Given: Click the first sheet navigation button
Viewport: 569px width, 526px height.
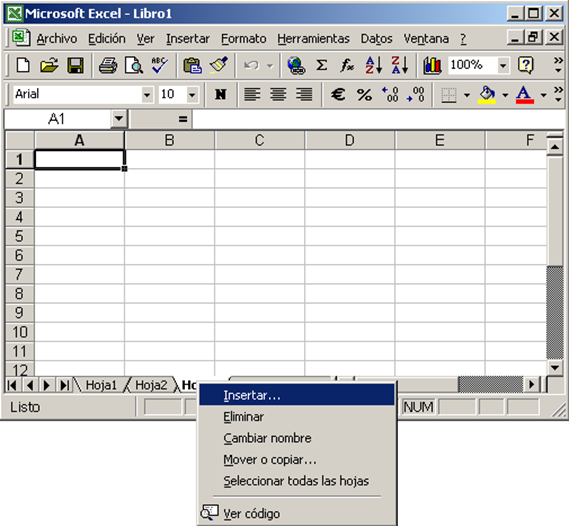Looking at the screenshot, I should 13,385.
